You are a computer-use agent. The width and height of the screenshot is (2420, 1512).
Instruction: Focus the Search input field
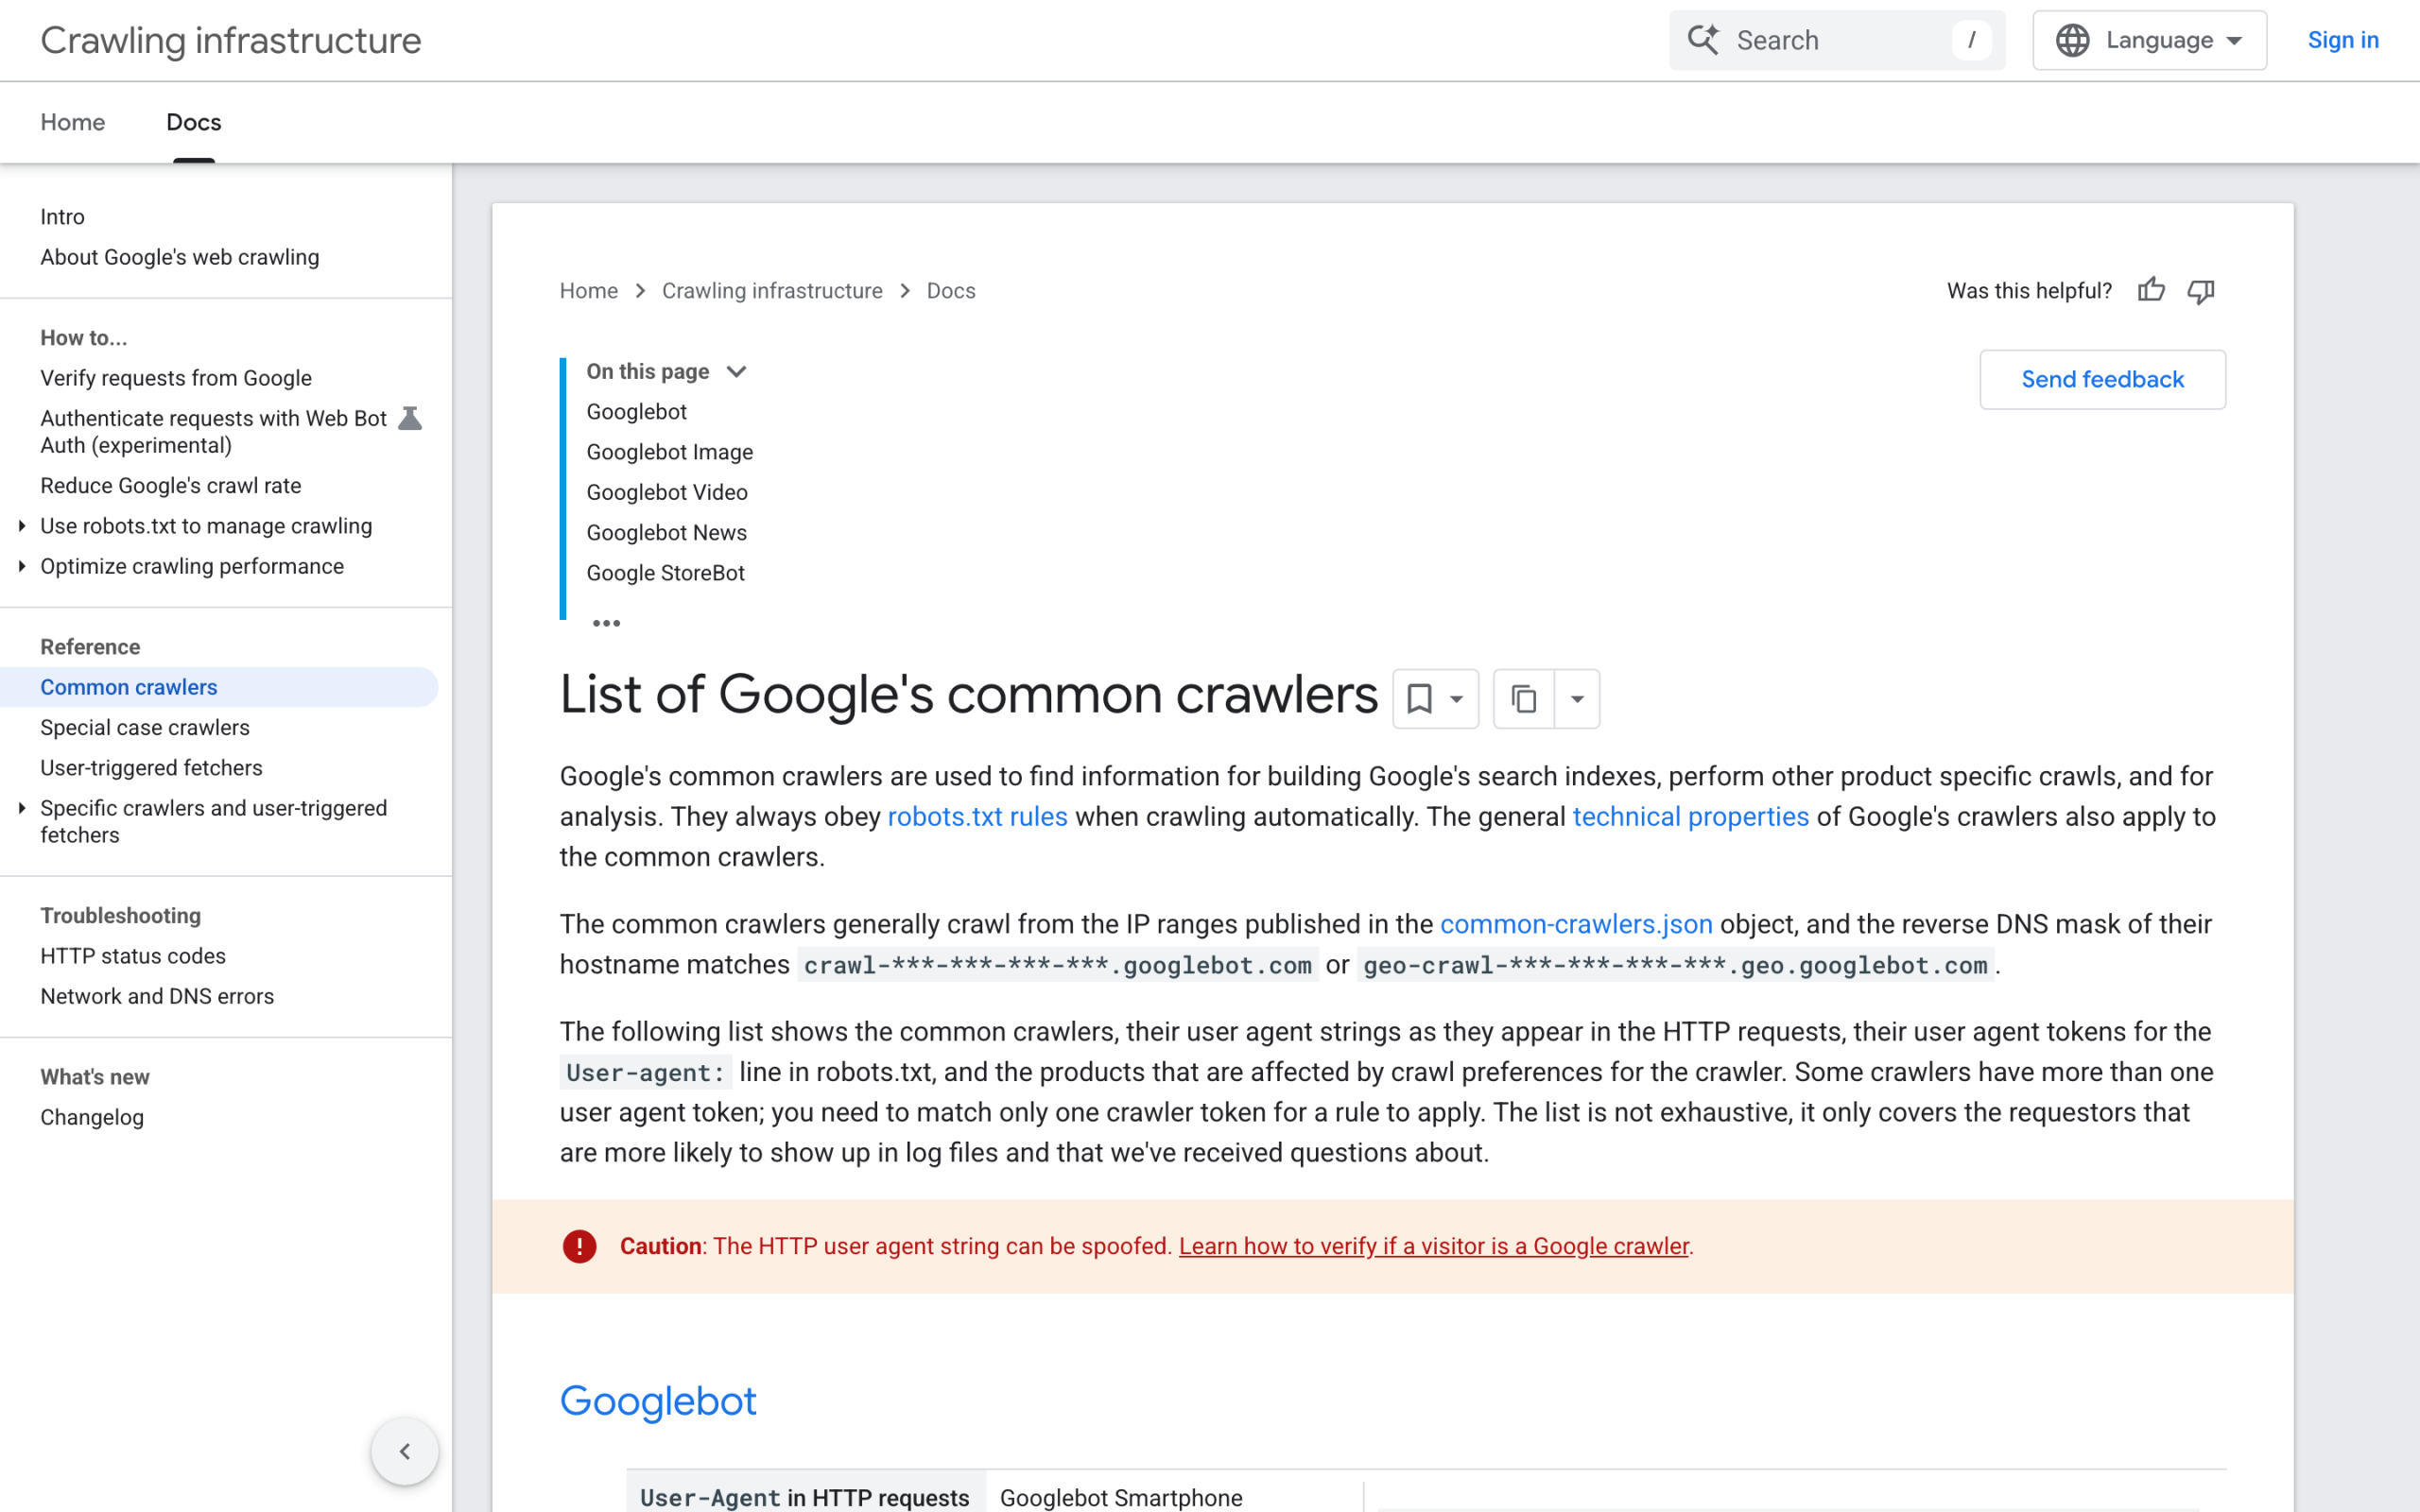point(1837,40)
